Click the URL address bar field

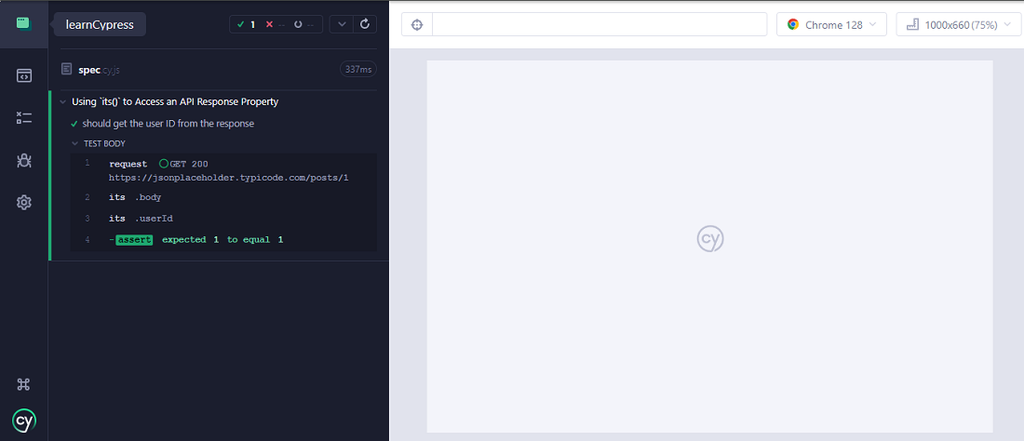click(600, 25)
